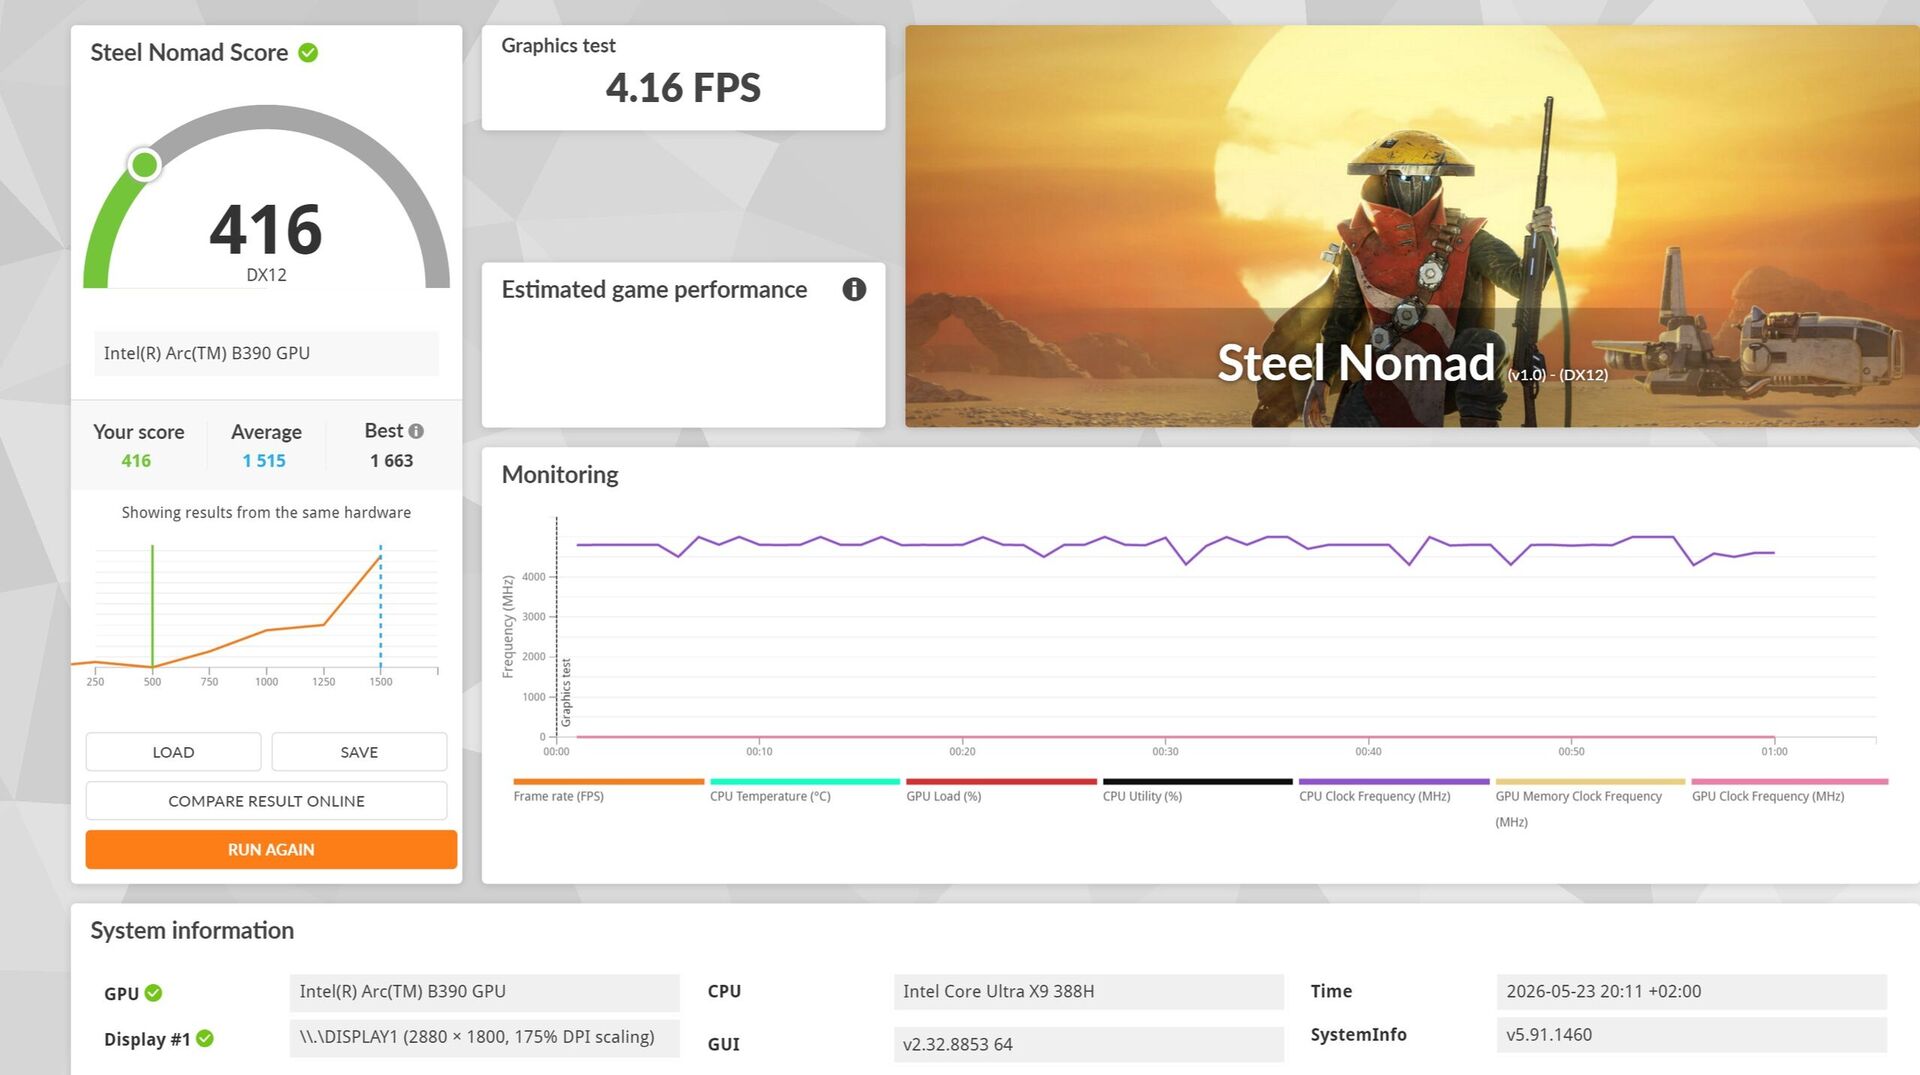Click the green checkmark beside GPU label

coord(153,993)
